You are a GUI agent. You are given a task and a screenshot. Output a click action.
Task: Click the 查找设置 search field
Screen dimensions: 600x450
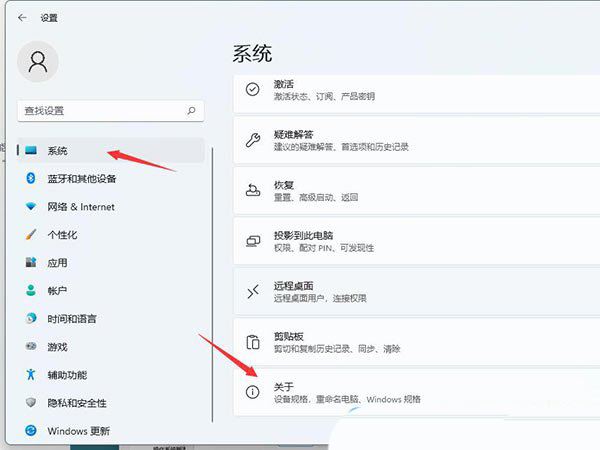(100, 110)
